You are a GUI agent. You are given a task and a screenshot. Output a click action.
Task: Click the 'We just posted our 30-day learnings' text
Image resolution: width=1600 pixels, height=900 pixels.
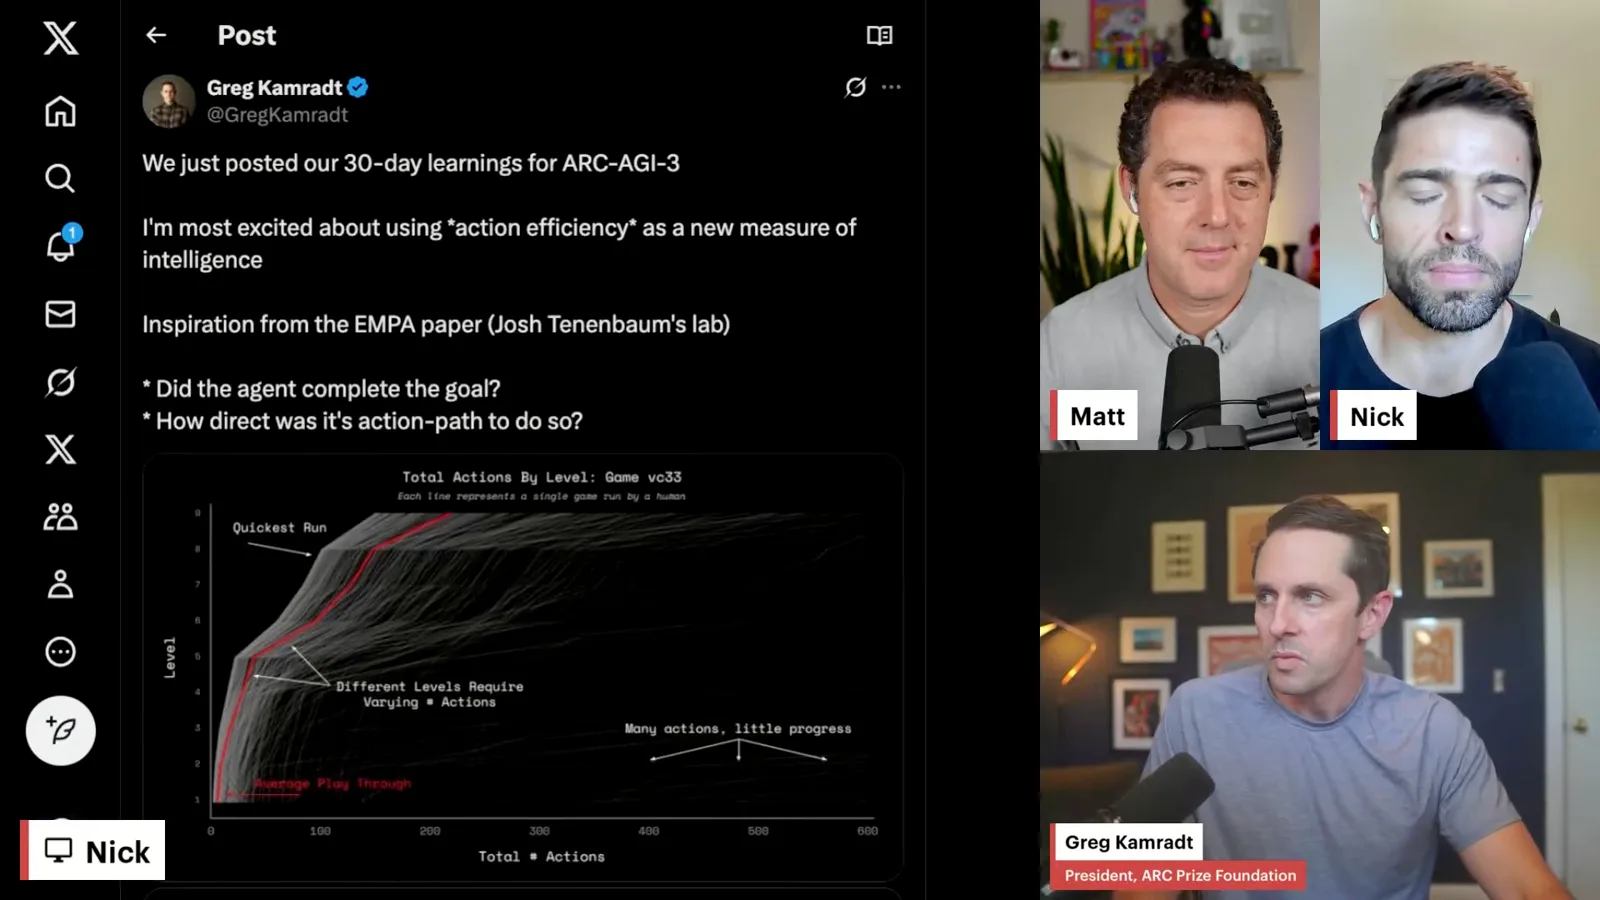click(411, 163)
